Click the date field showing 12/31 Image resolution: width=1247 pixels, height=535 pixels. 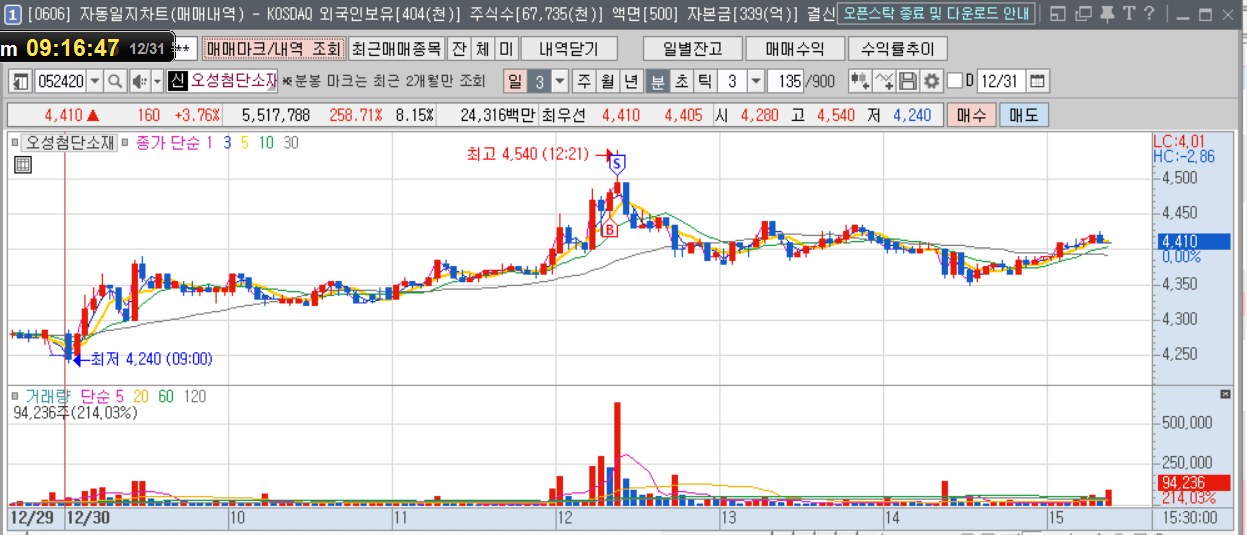click(1000, 81)
